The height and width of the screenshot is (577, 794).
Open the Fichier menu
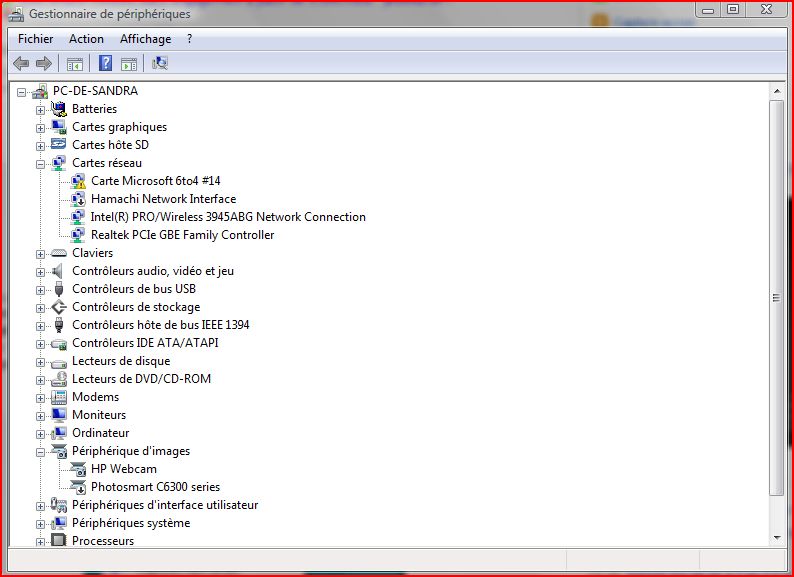(x=35, y=39)
